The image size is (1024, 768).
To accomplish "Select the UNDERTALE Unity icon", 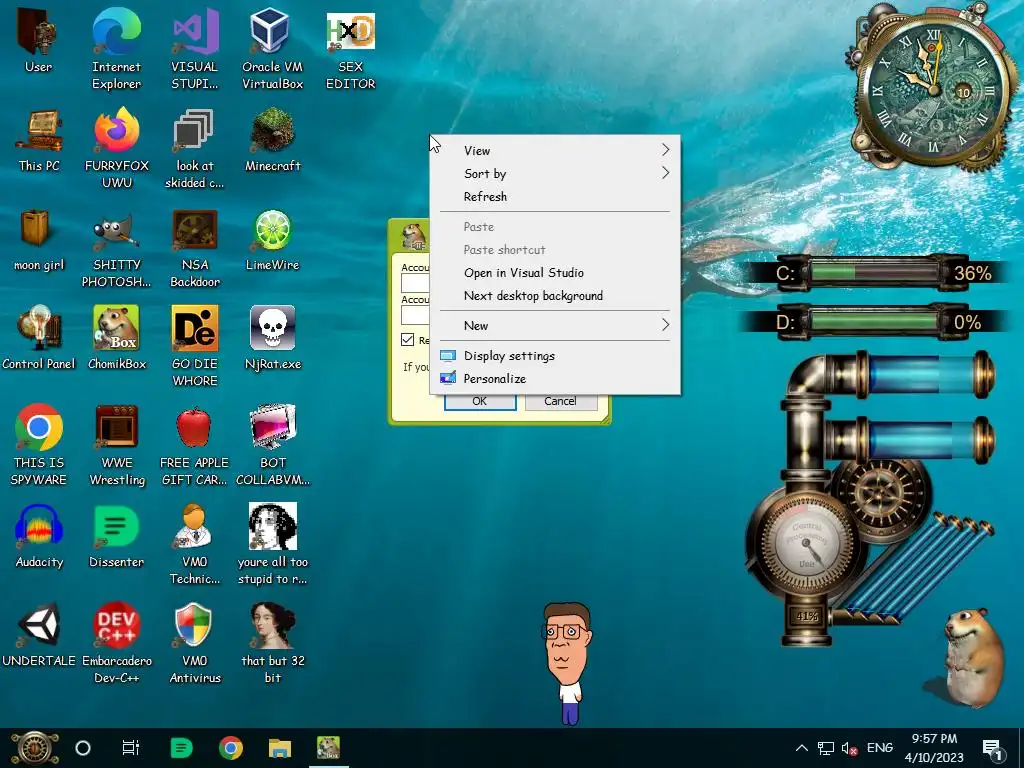I will (39, 635).
